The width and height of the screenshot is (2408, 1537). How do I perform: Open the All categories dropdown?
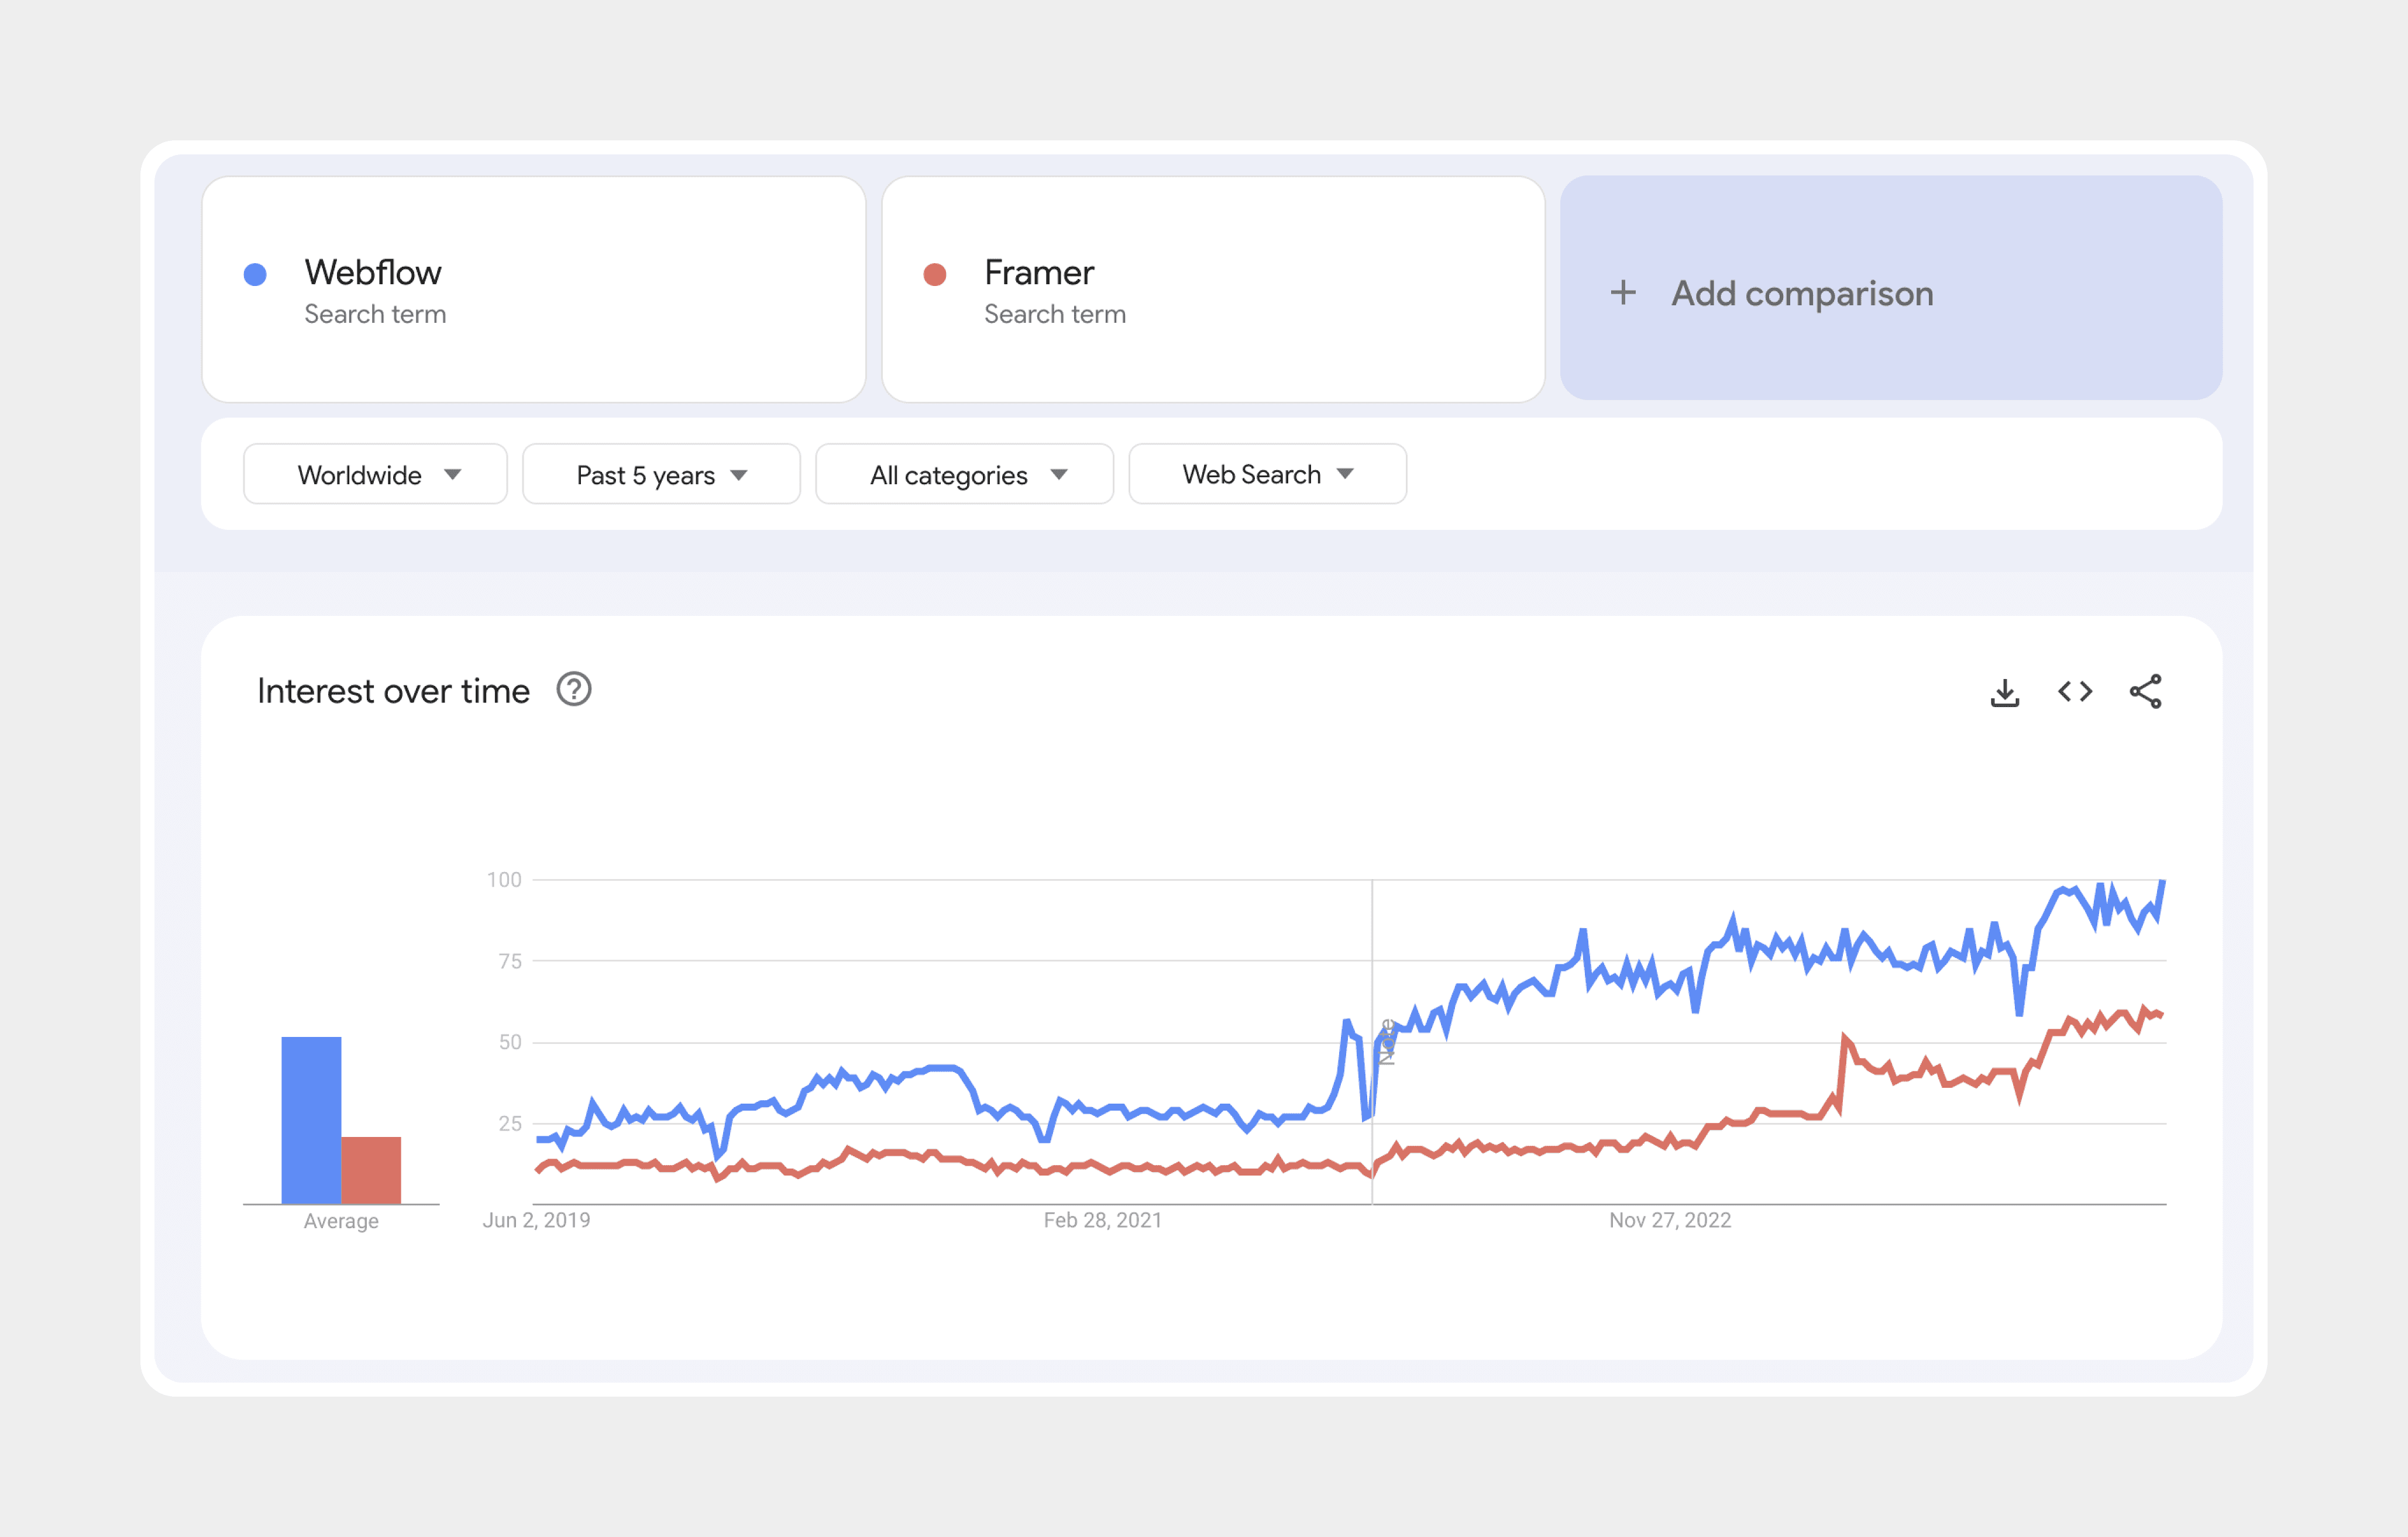(x=964, y=475)
